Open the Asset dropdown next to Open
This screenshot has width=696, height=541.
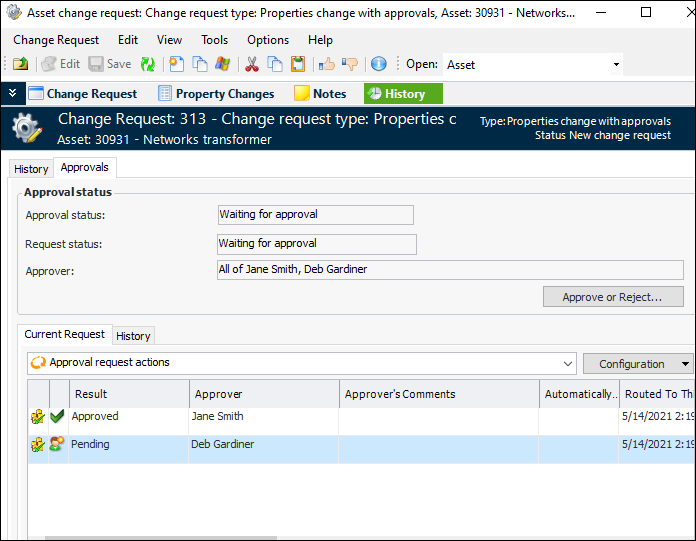(616, 65)
